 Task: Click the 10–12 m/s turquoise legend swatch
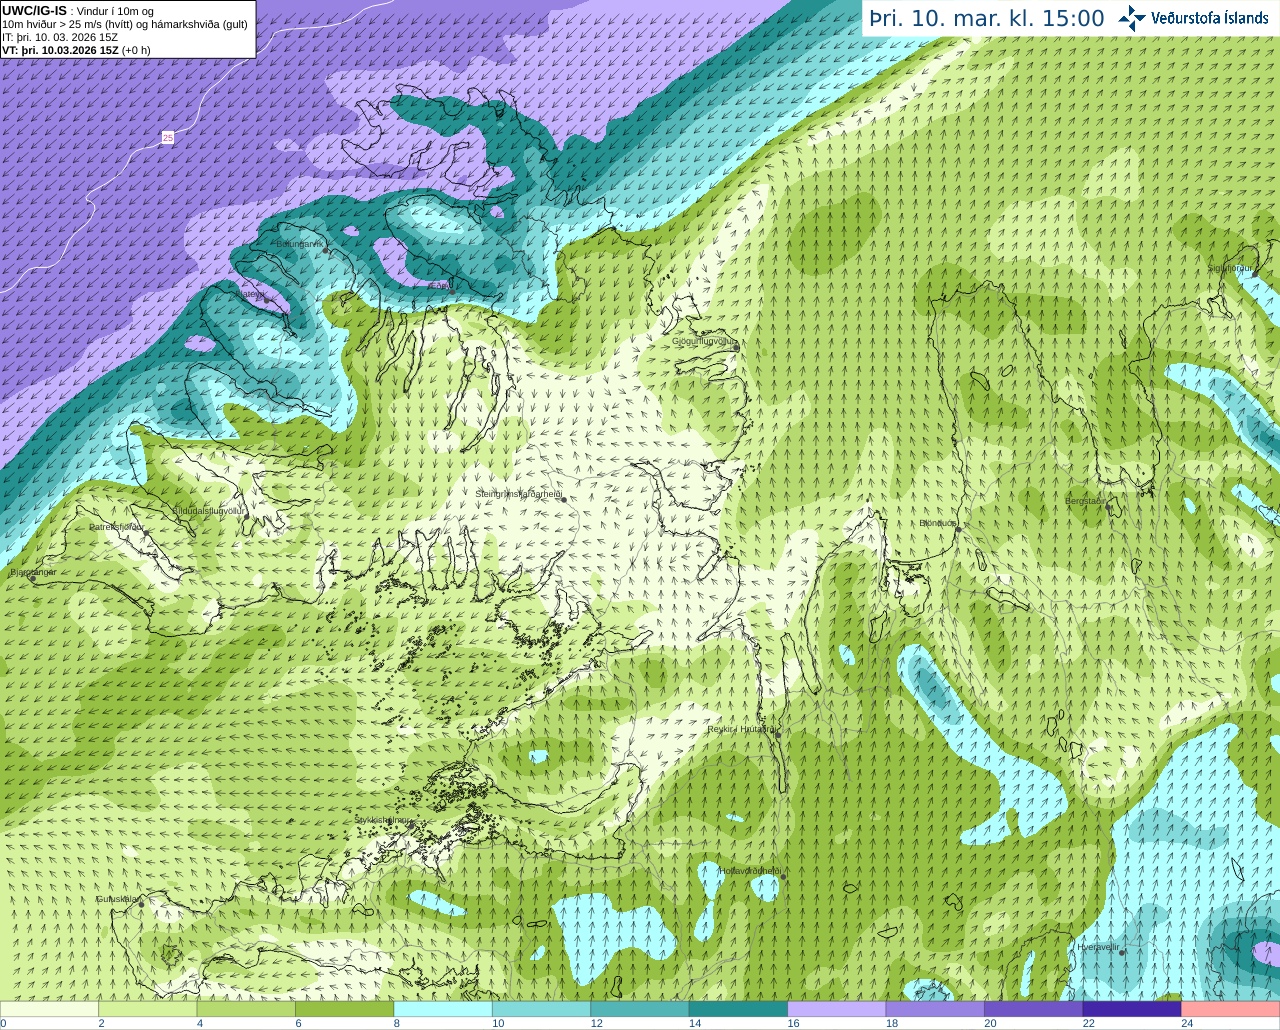pos(541,1008)
